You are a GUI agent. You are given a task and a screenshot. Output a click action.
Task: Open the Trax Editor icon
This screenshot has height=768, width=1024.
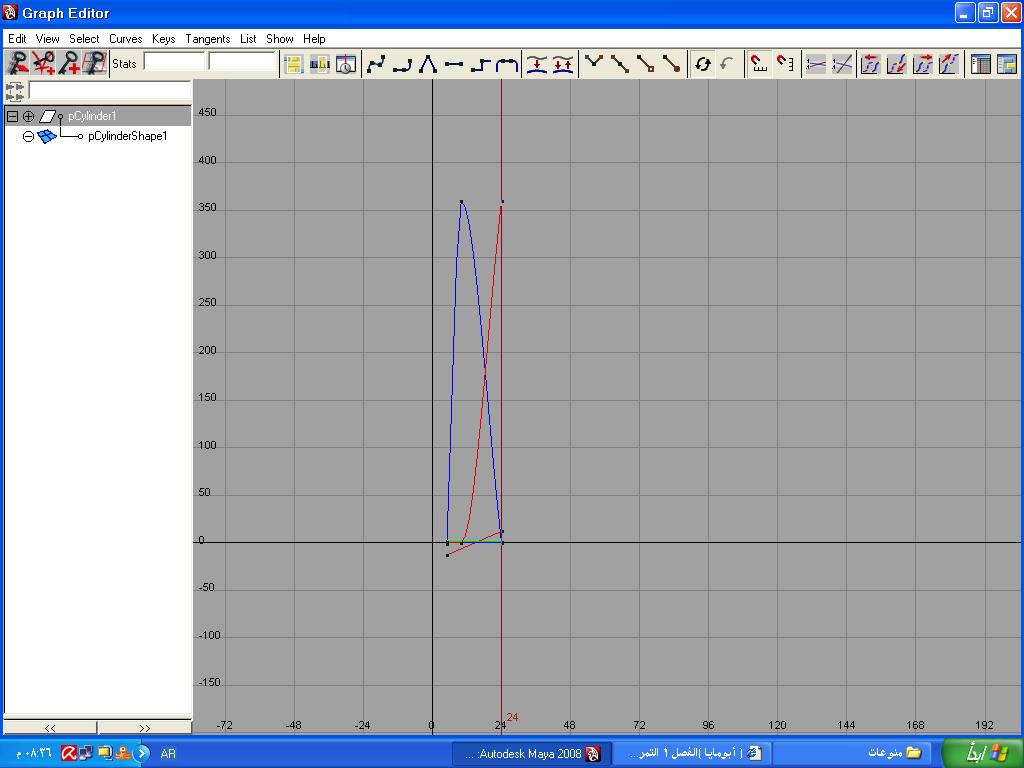pos(1006,64)
